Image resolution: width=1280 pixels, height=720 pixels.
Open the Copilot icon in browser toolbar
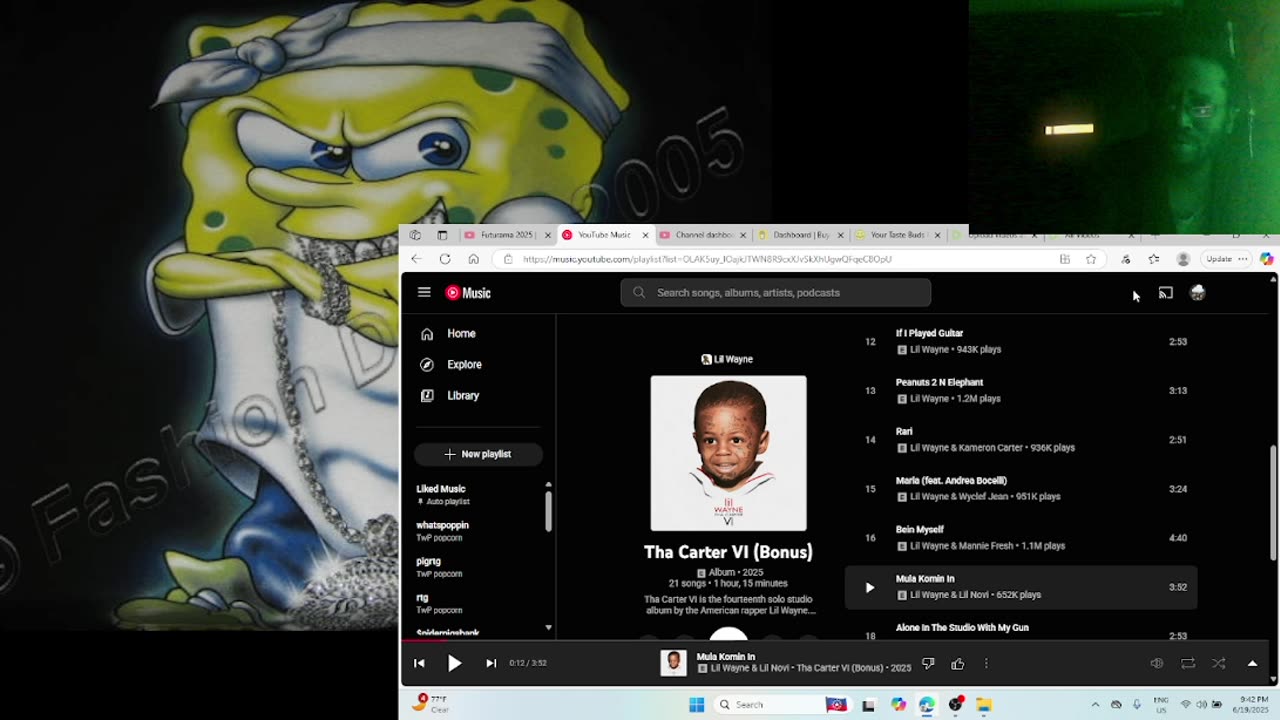pyautogui.click(x=1266, y=259)
